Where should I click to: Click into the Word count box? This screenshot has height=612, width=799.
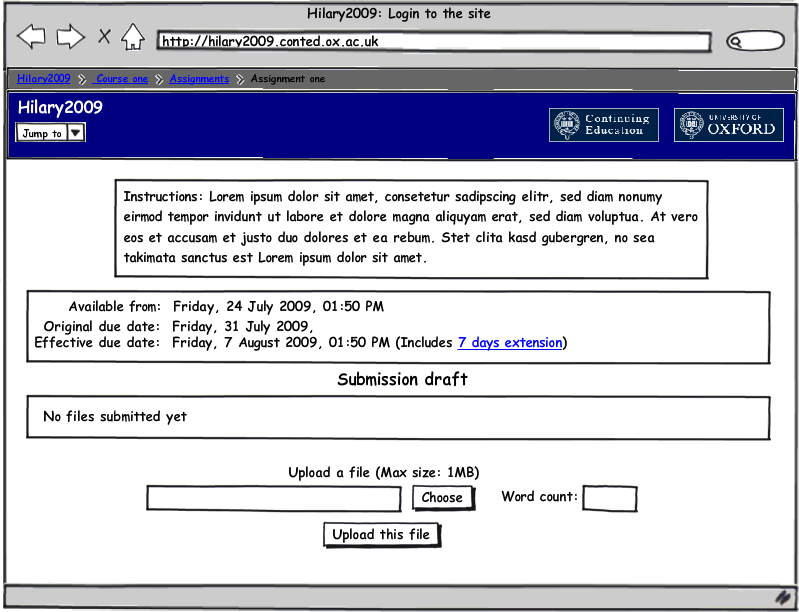609,498
